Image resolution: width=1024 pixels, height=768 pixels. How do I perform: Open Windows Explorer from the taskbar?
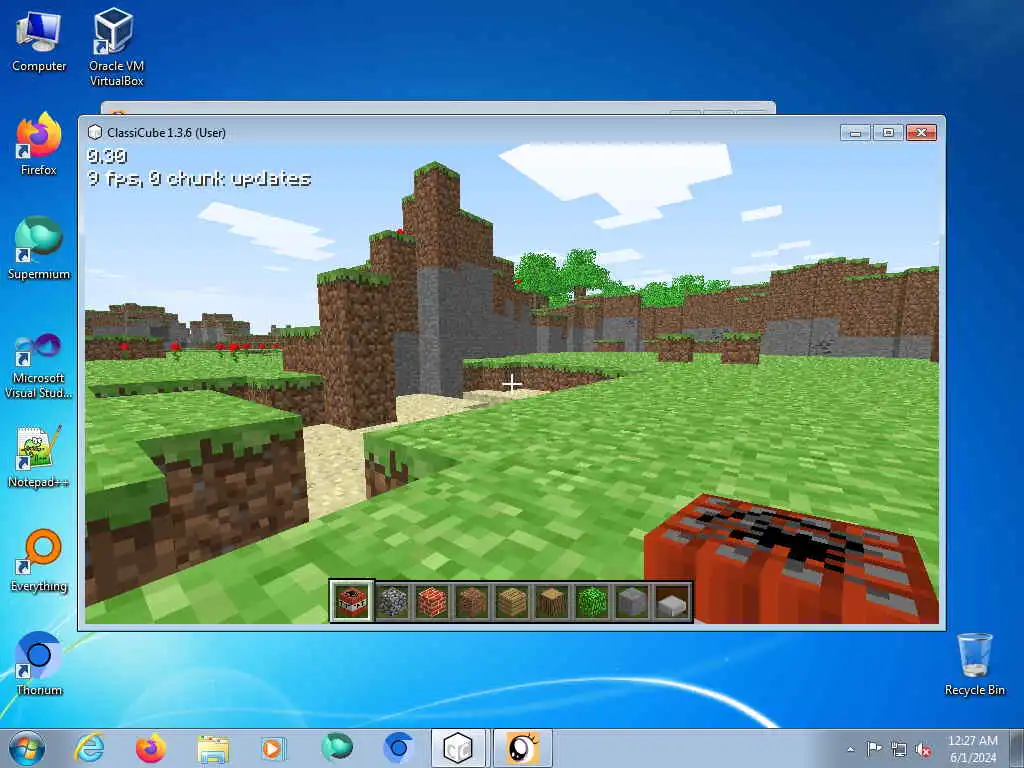(x=213, y=749)
